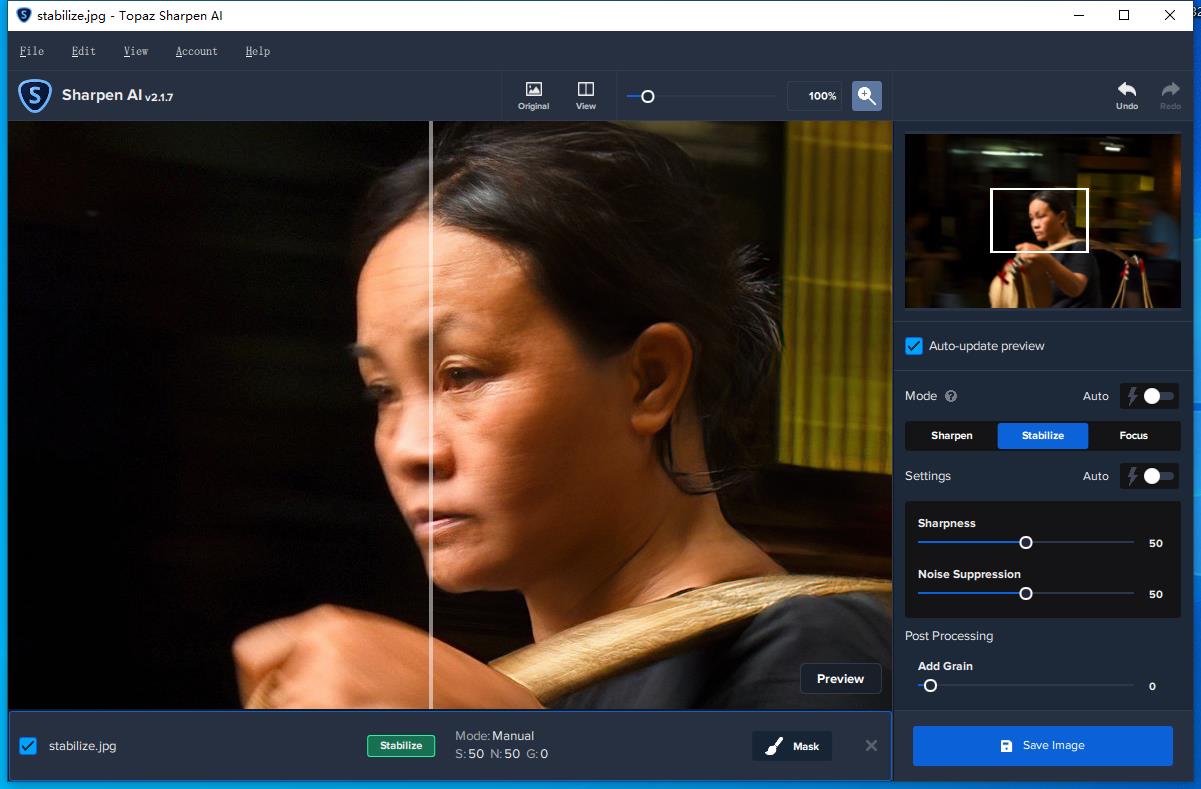Switch to the Focus mode tab
This screenshot has height=789, width=1201.
(1133, 436)
